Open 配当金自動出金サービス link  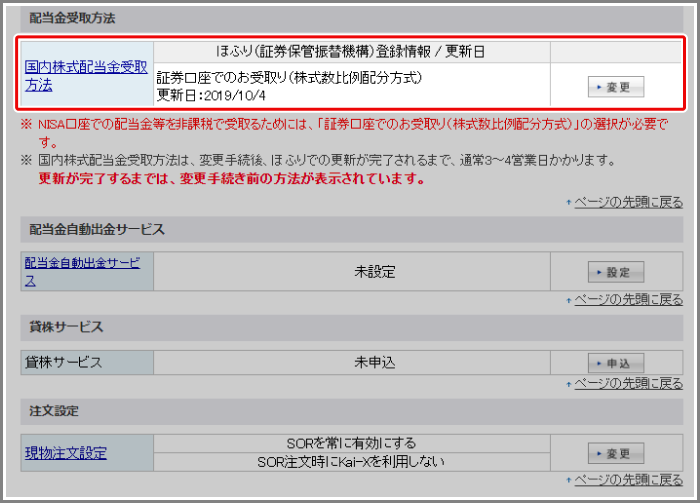82,271
